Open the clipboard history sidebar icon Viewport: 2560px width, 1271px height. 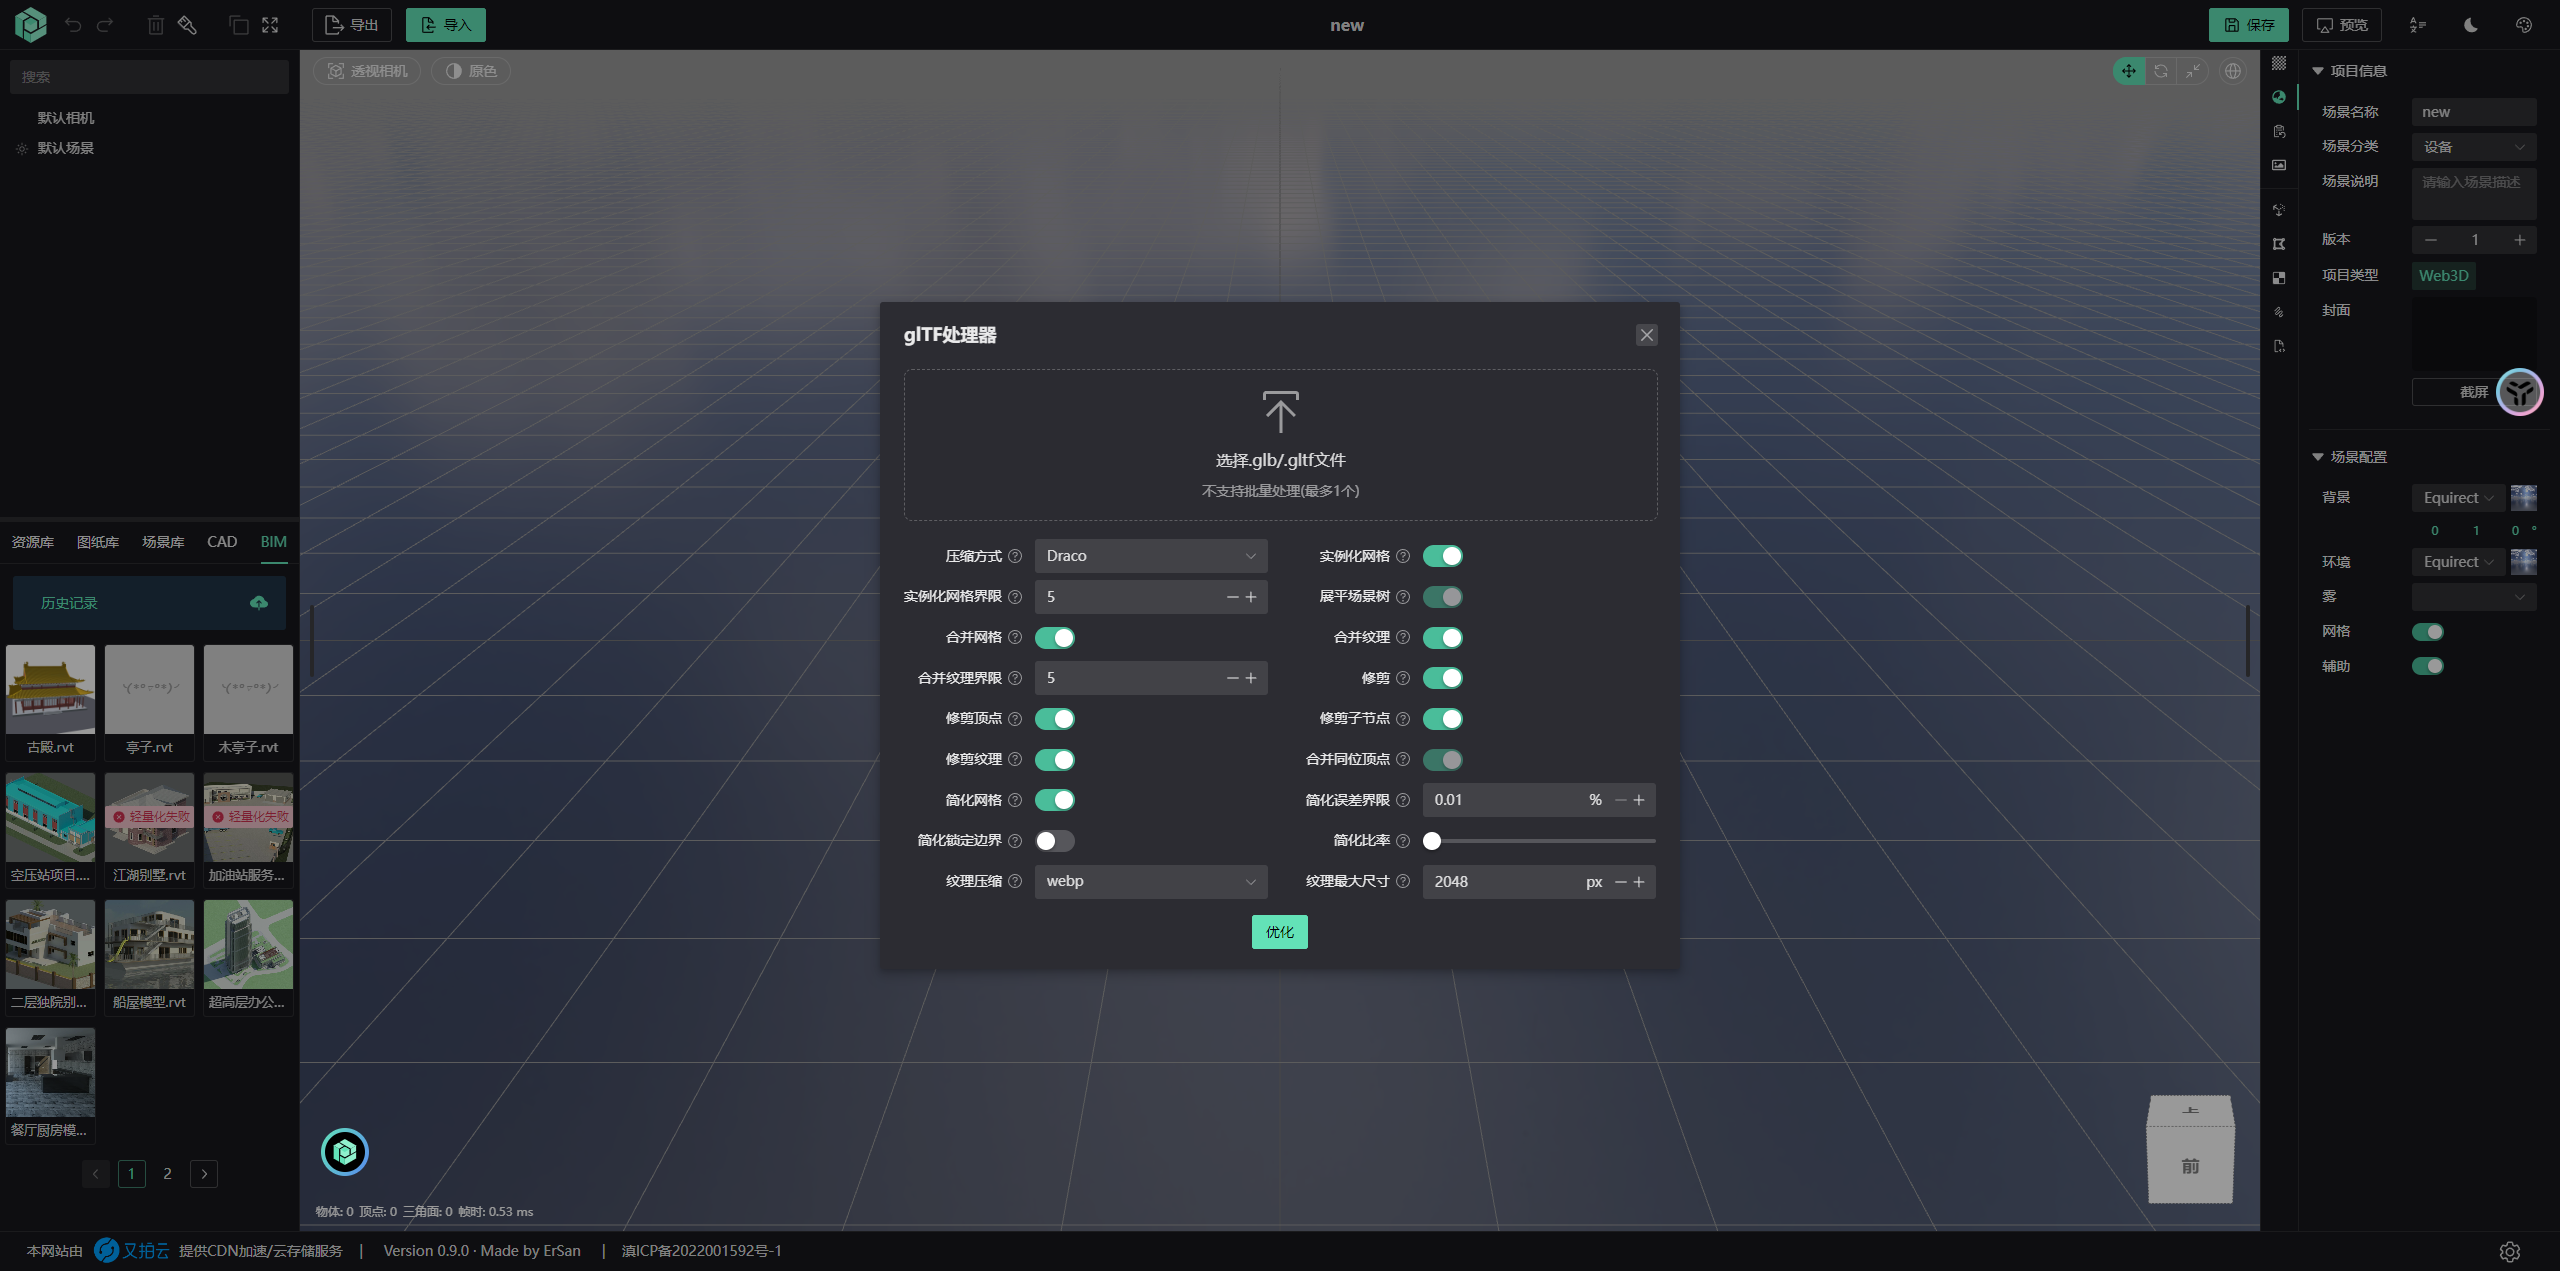point(2279,131)
